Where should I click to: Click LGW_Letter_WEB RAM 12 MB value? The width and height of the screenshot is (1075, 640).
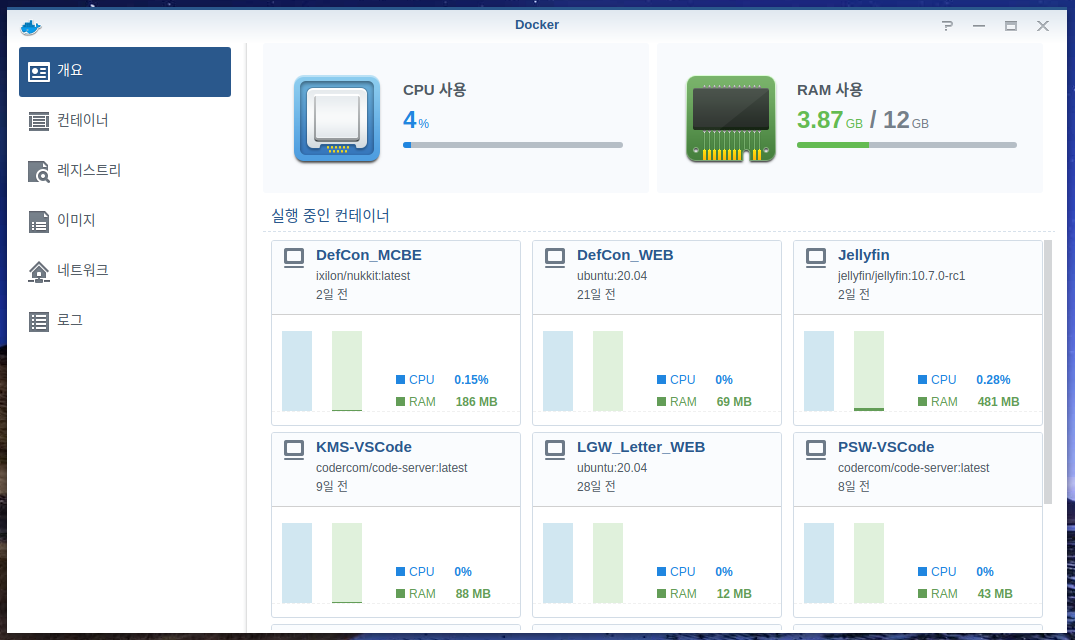pos(734,593)
